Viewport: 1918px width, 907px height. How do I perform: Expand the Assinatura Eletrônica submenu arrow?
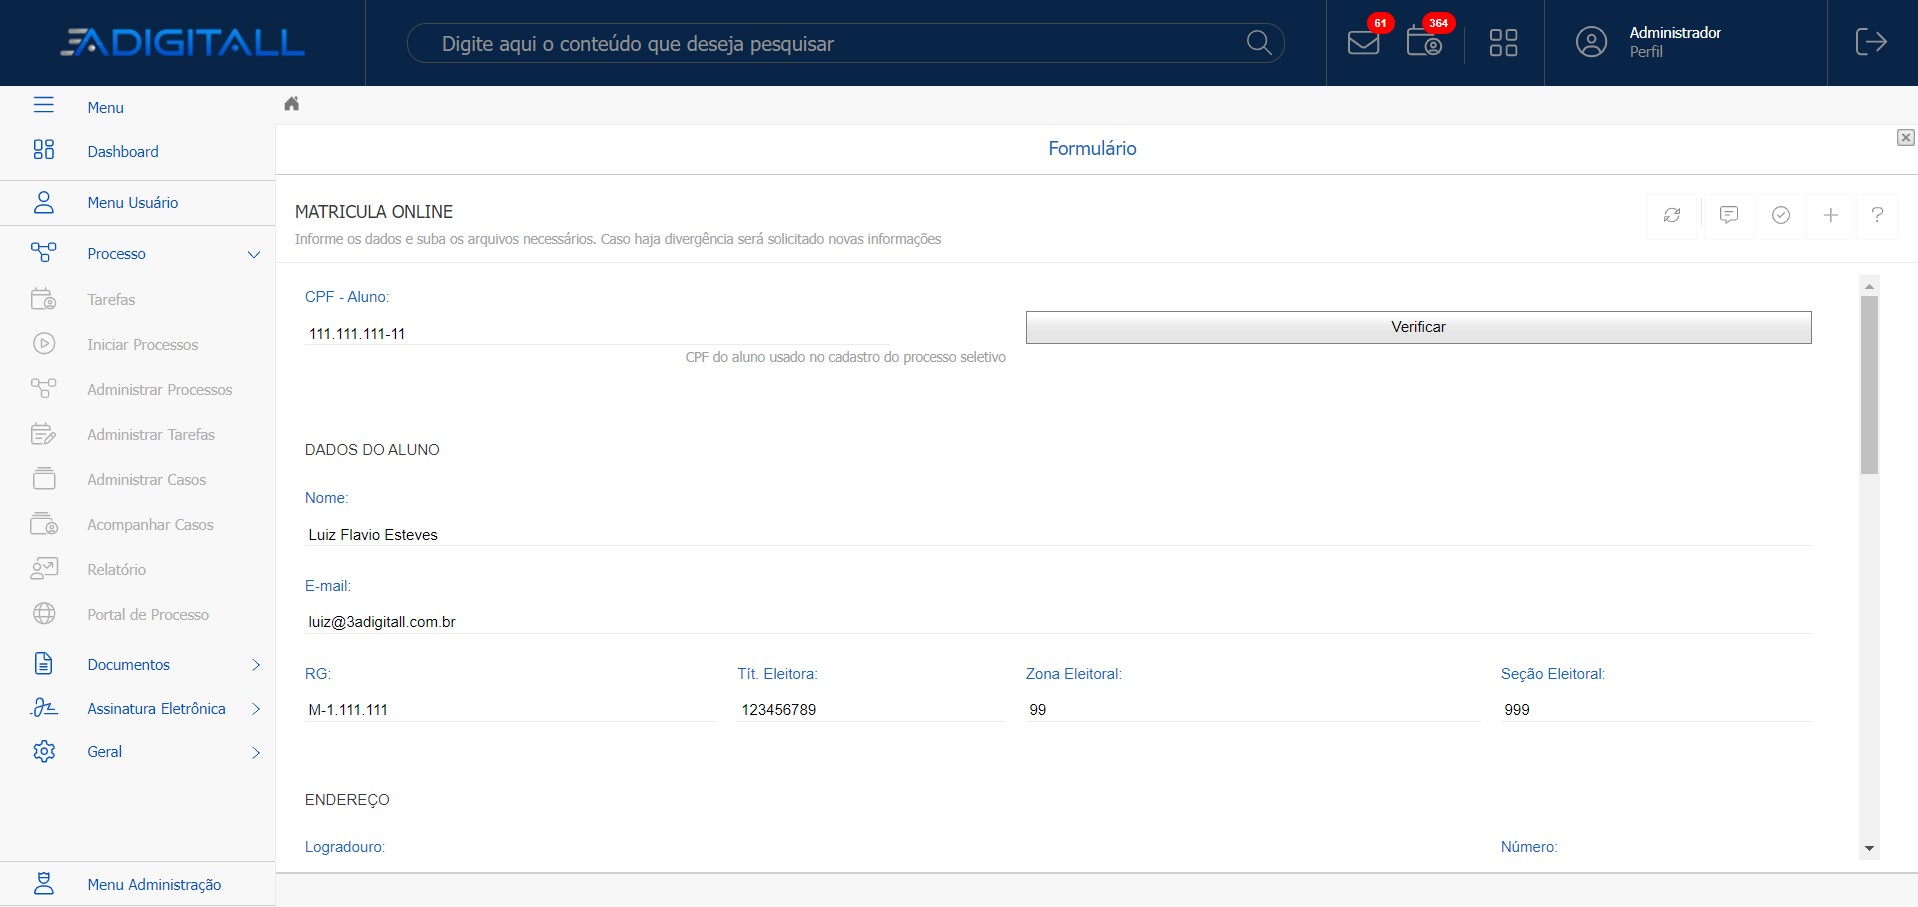(256, 709)
